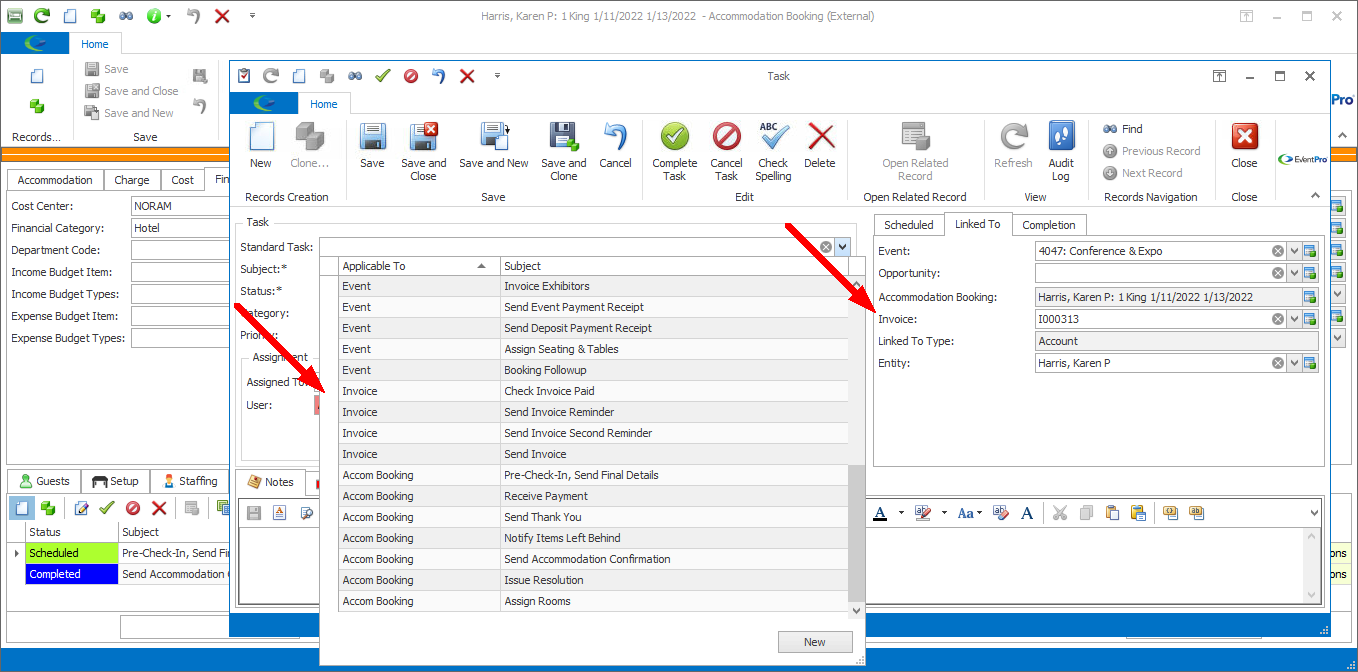Expand font color dropdown arrow in notes toolbar

tap(901, 513)
